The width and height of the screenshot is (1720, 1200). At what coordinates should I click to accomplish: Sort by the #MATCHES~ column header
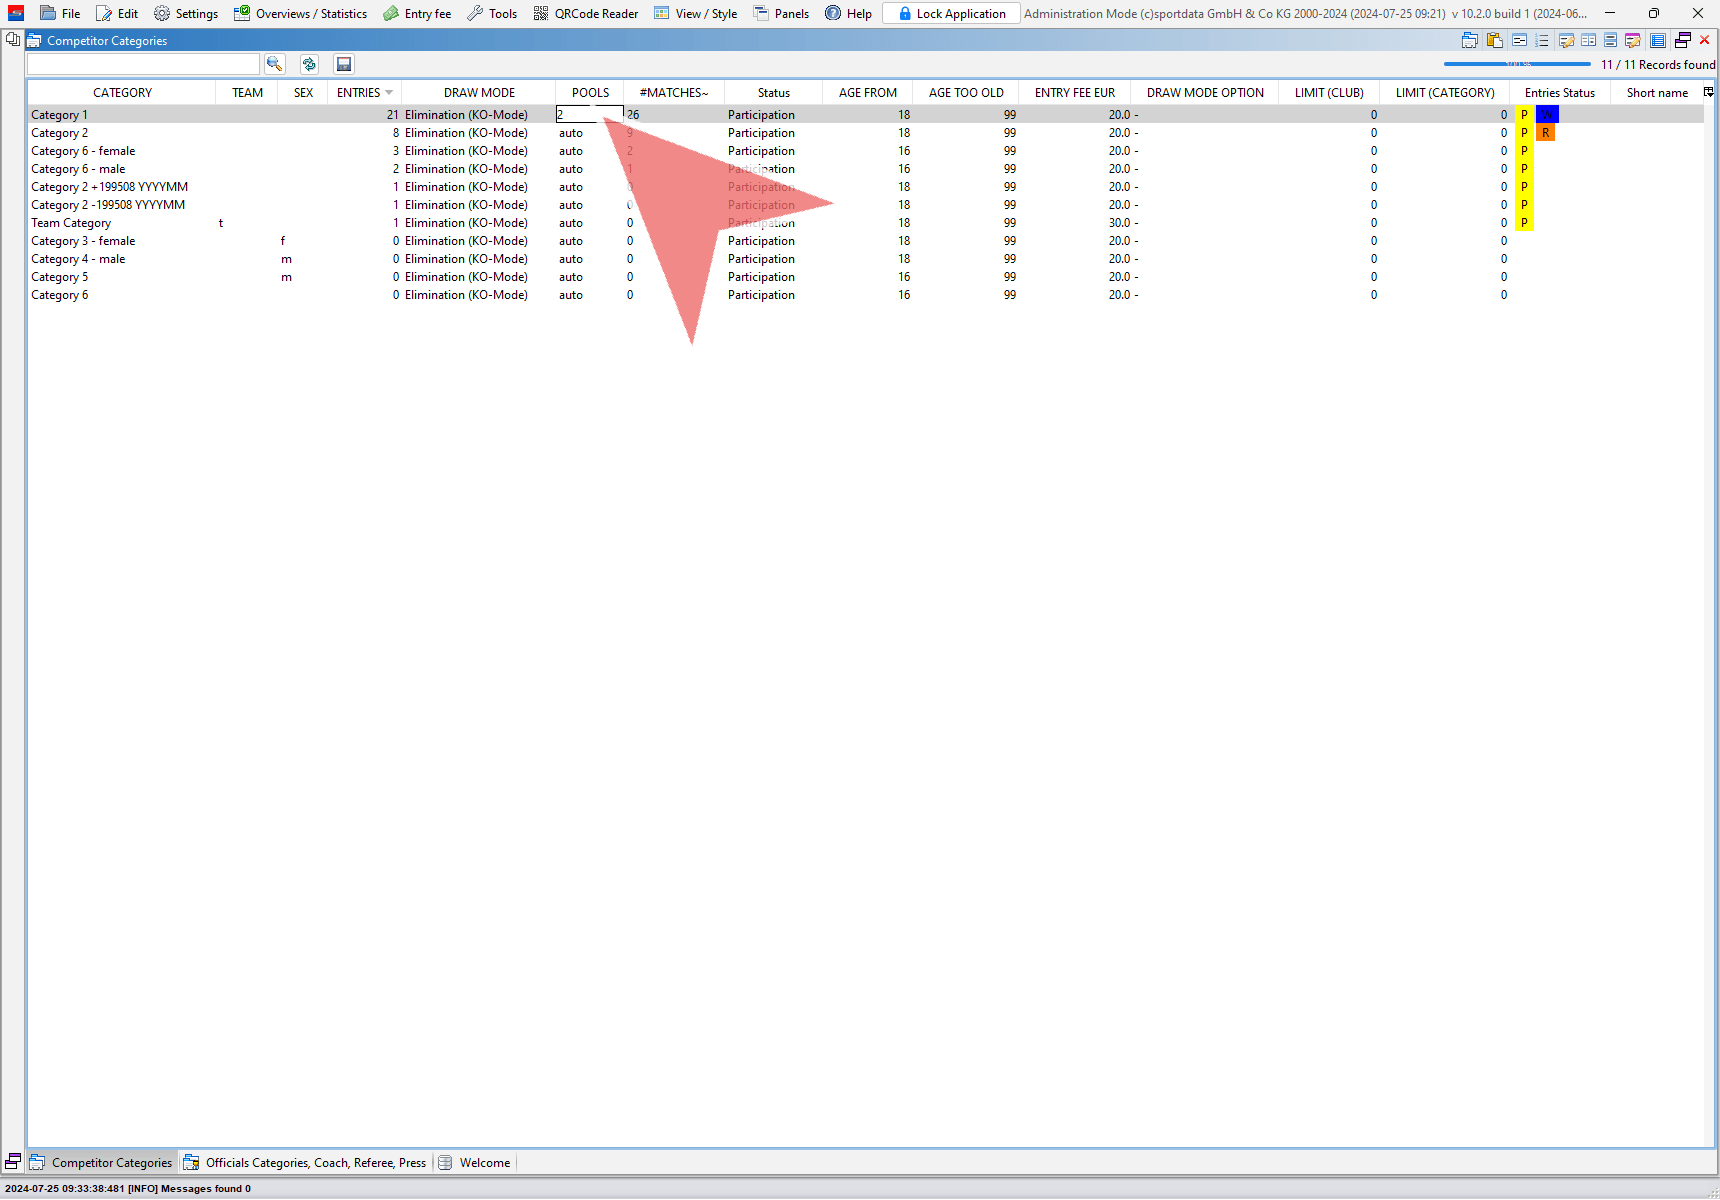pos(673,93)
